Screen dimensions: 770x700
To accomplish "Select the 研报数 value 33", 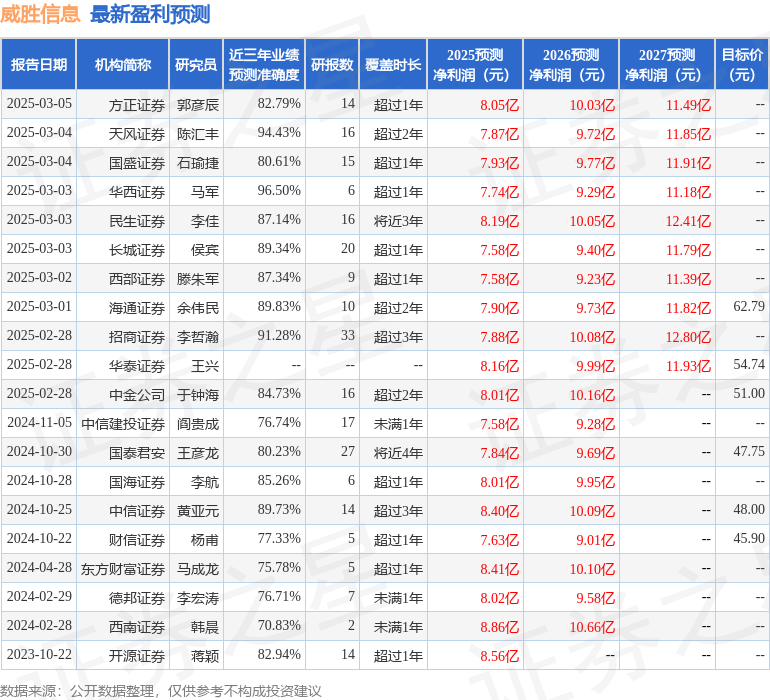I will (x=348, y=336).
